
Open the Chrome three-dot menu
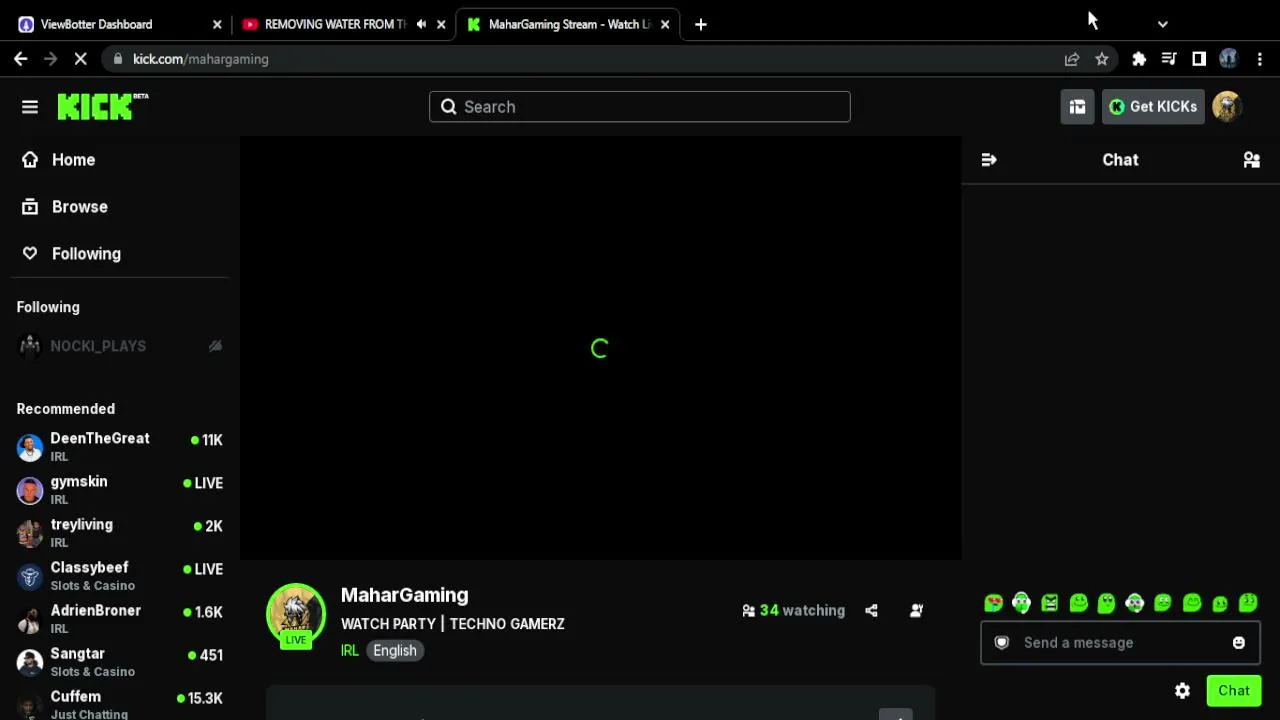pyautogui.click(x=1259, y=59)
